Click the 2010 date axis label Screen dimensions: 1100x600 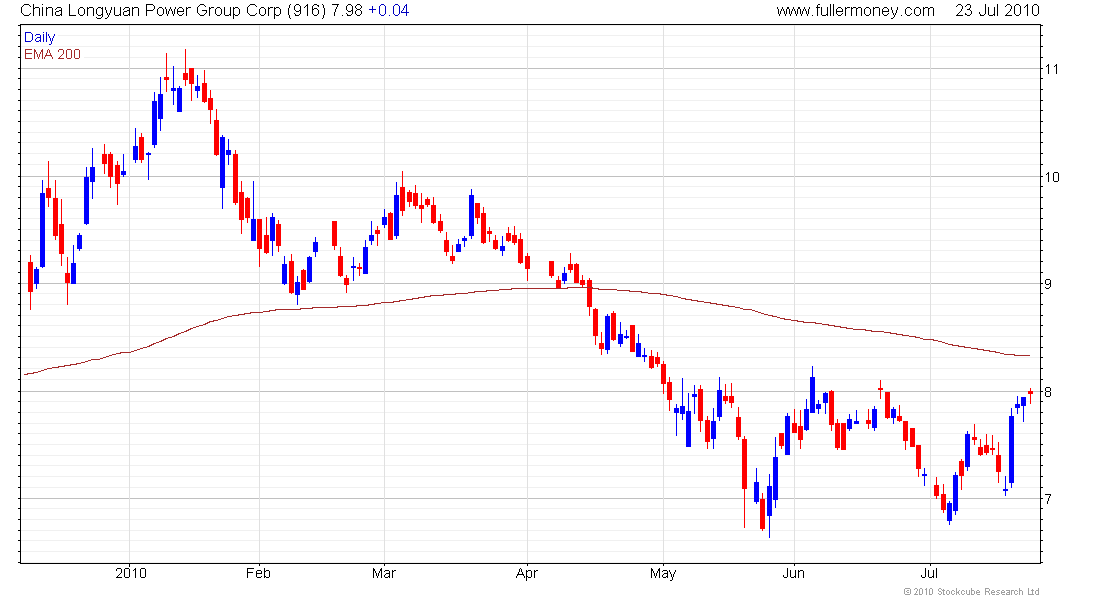tap(130, 573)
